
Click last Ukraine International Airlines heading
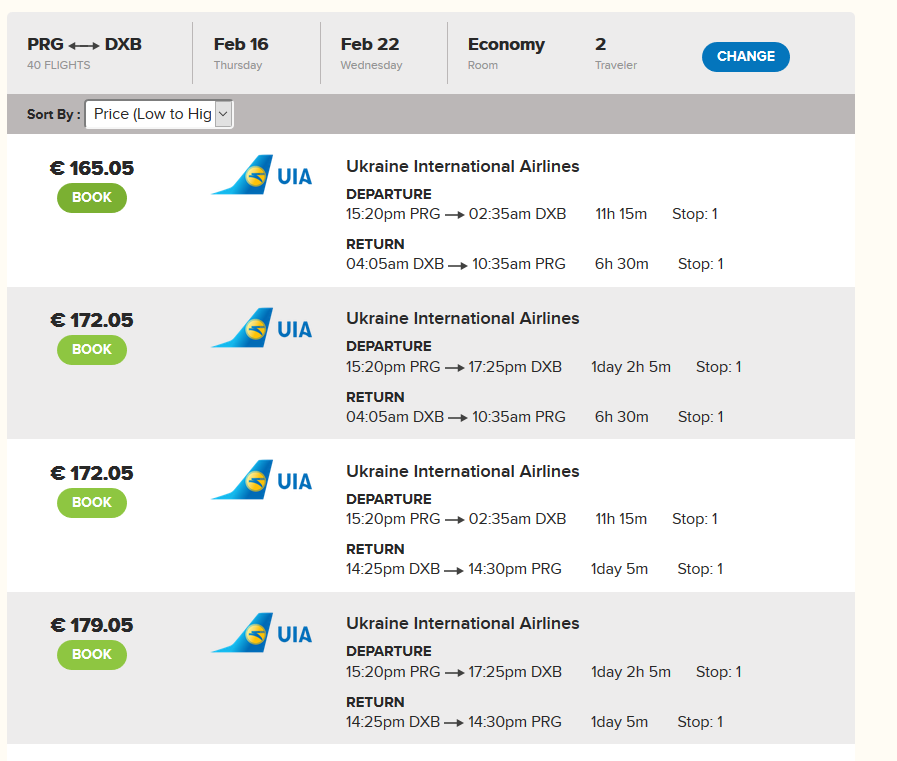(x=462, y=624)
